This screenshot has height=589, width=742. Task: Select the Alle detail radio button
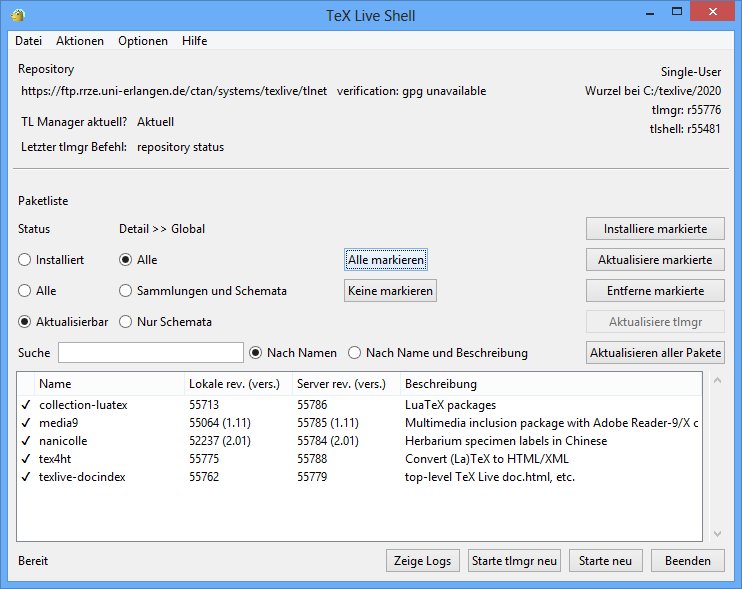[125, 260]
